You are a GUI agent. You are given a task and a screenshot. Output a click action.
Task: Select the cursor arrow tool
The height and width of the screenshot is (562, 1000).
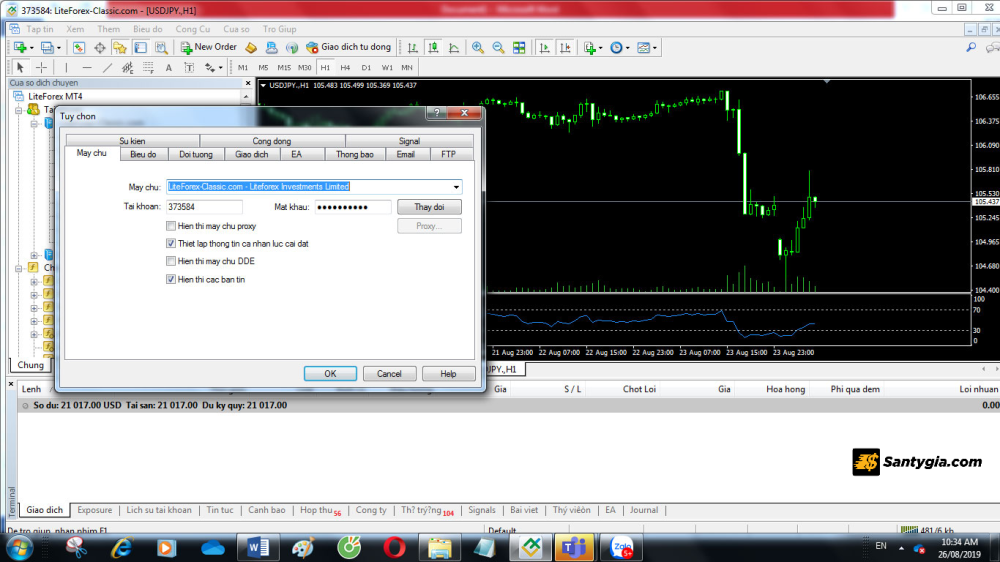pos(20,67)
